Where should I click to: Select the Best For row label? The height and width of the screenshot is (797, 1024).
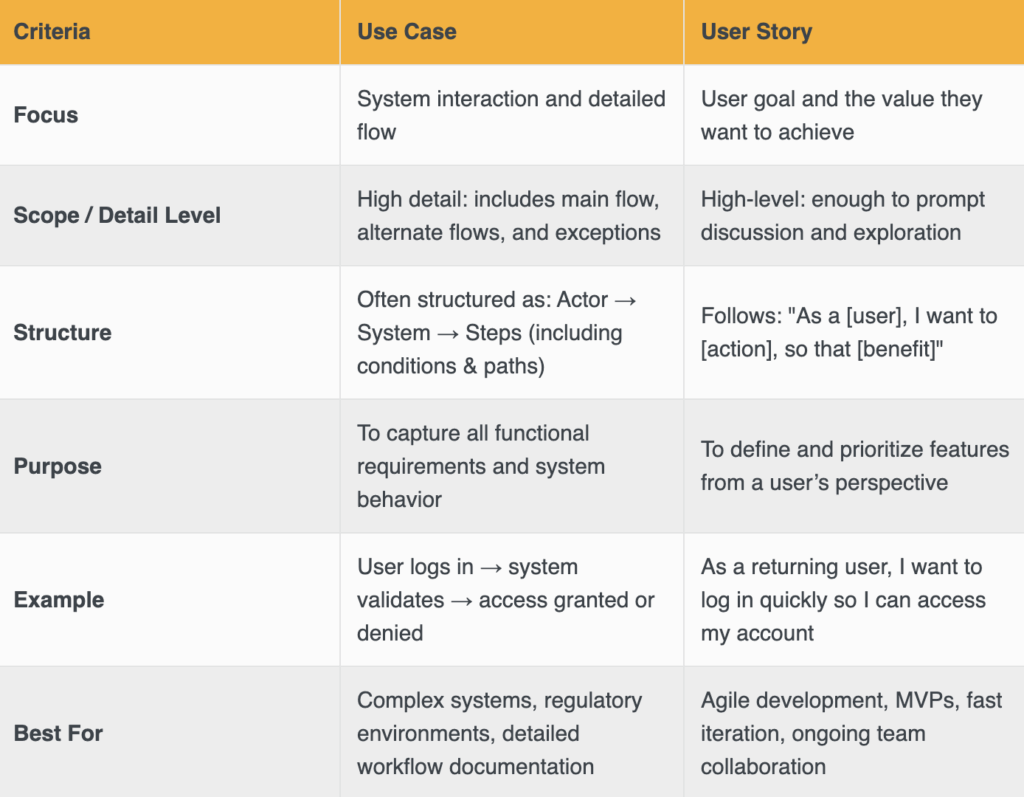point(58,733)
